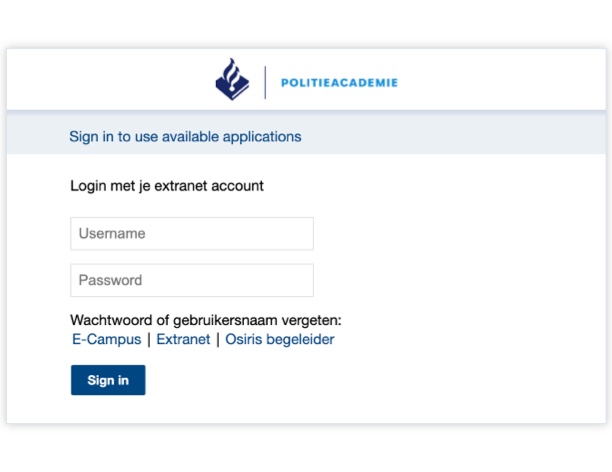
Task: Open the E-Campus recovery link
Action: click(107, 340)
